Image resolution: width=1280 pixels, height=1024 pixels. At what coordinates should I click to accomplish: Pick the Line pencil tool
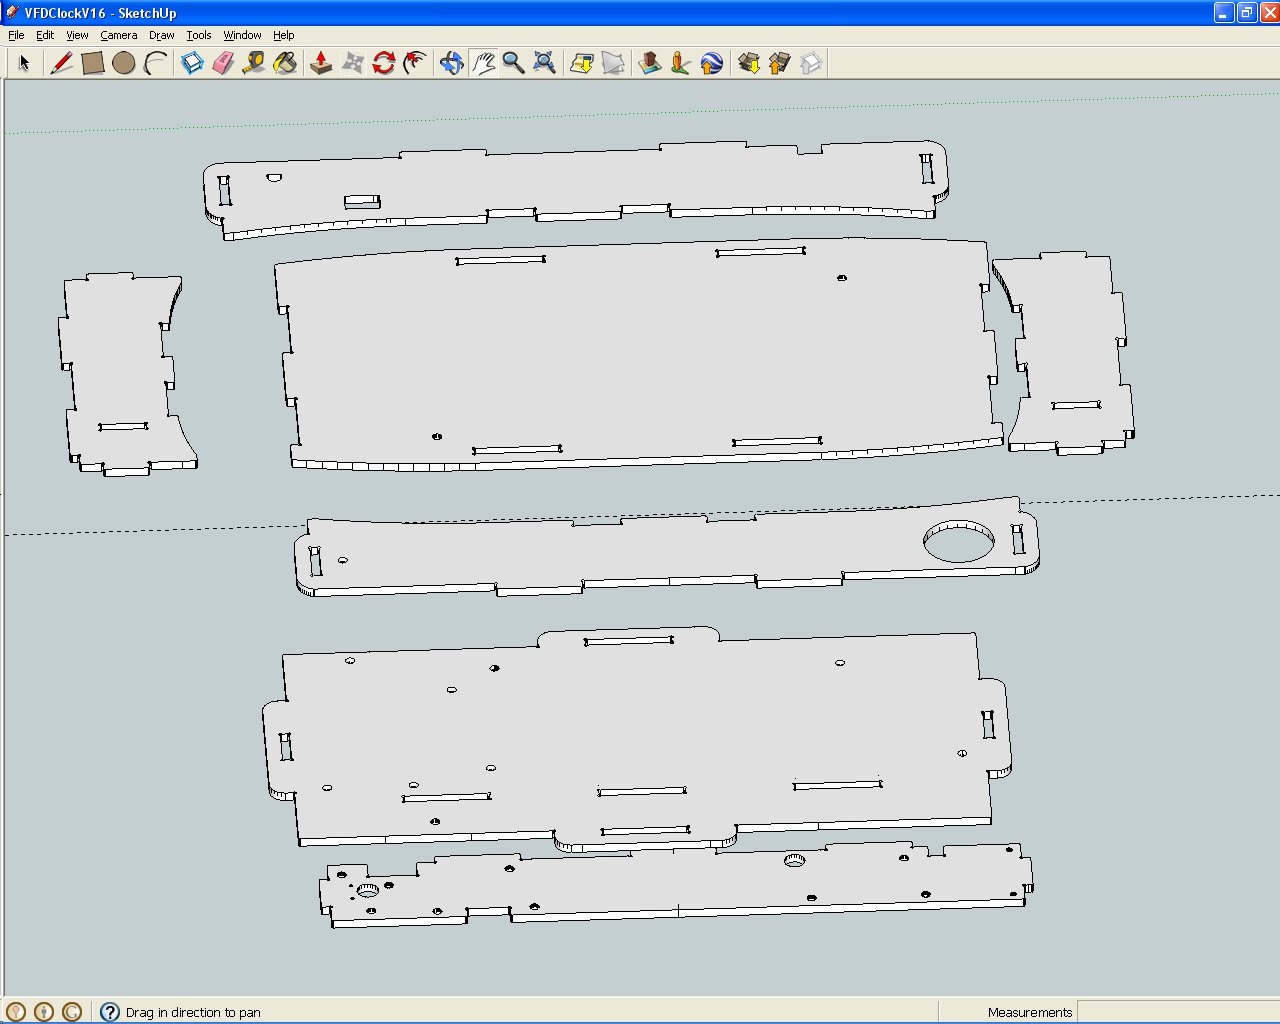click(x=61, y=63)
